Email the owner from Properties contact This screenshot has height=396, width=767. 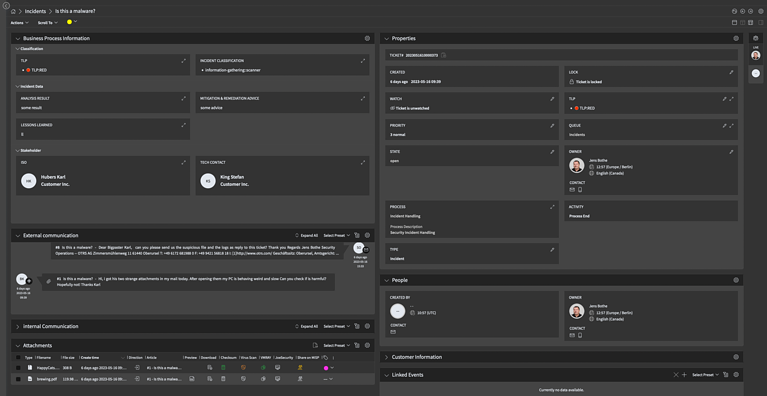click(x=572, y=190)
